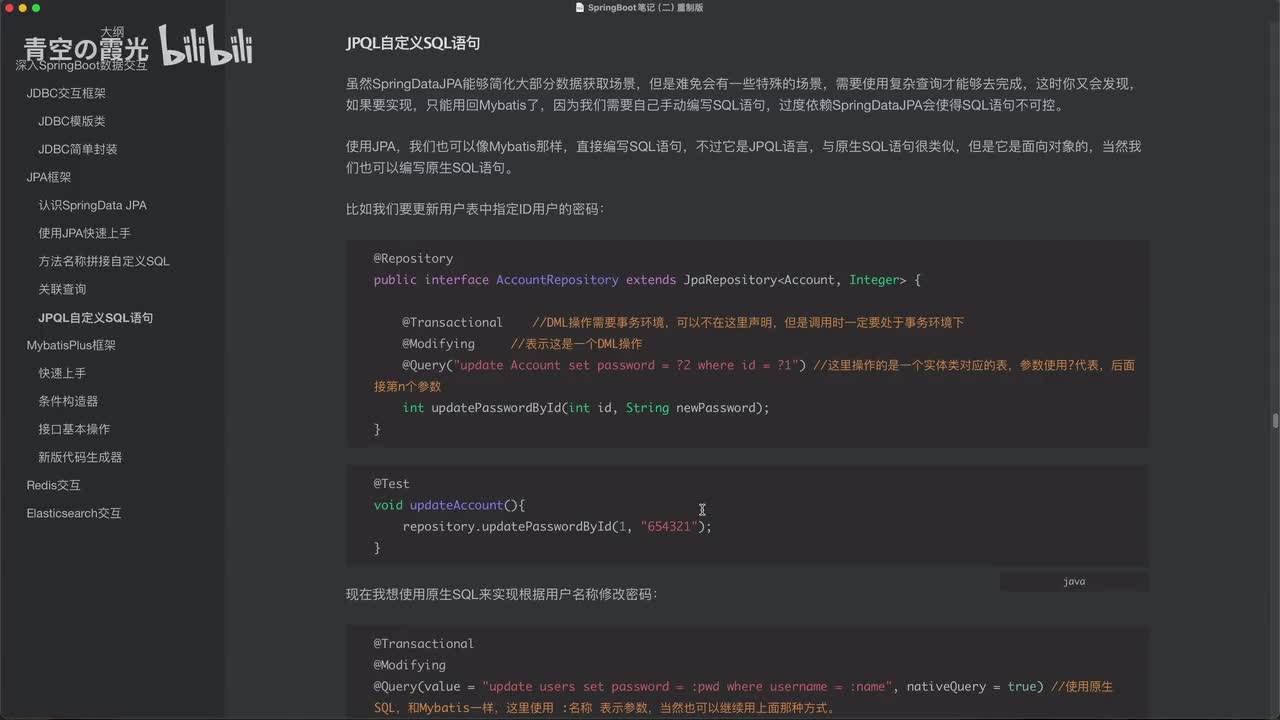Select Elasticsearch交互 in the outline
The width and height of the screenshot is (1280, 720).
pos(74,513)
